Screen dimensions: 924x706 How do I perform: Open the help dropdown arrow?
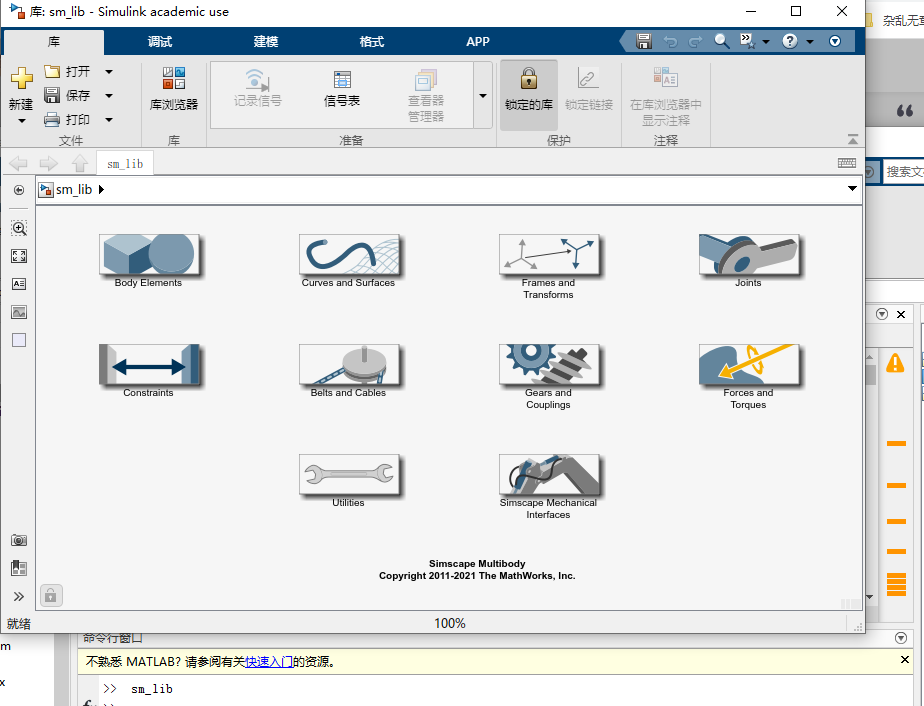(x=810, y=41)
